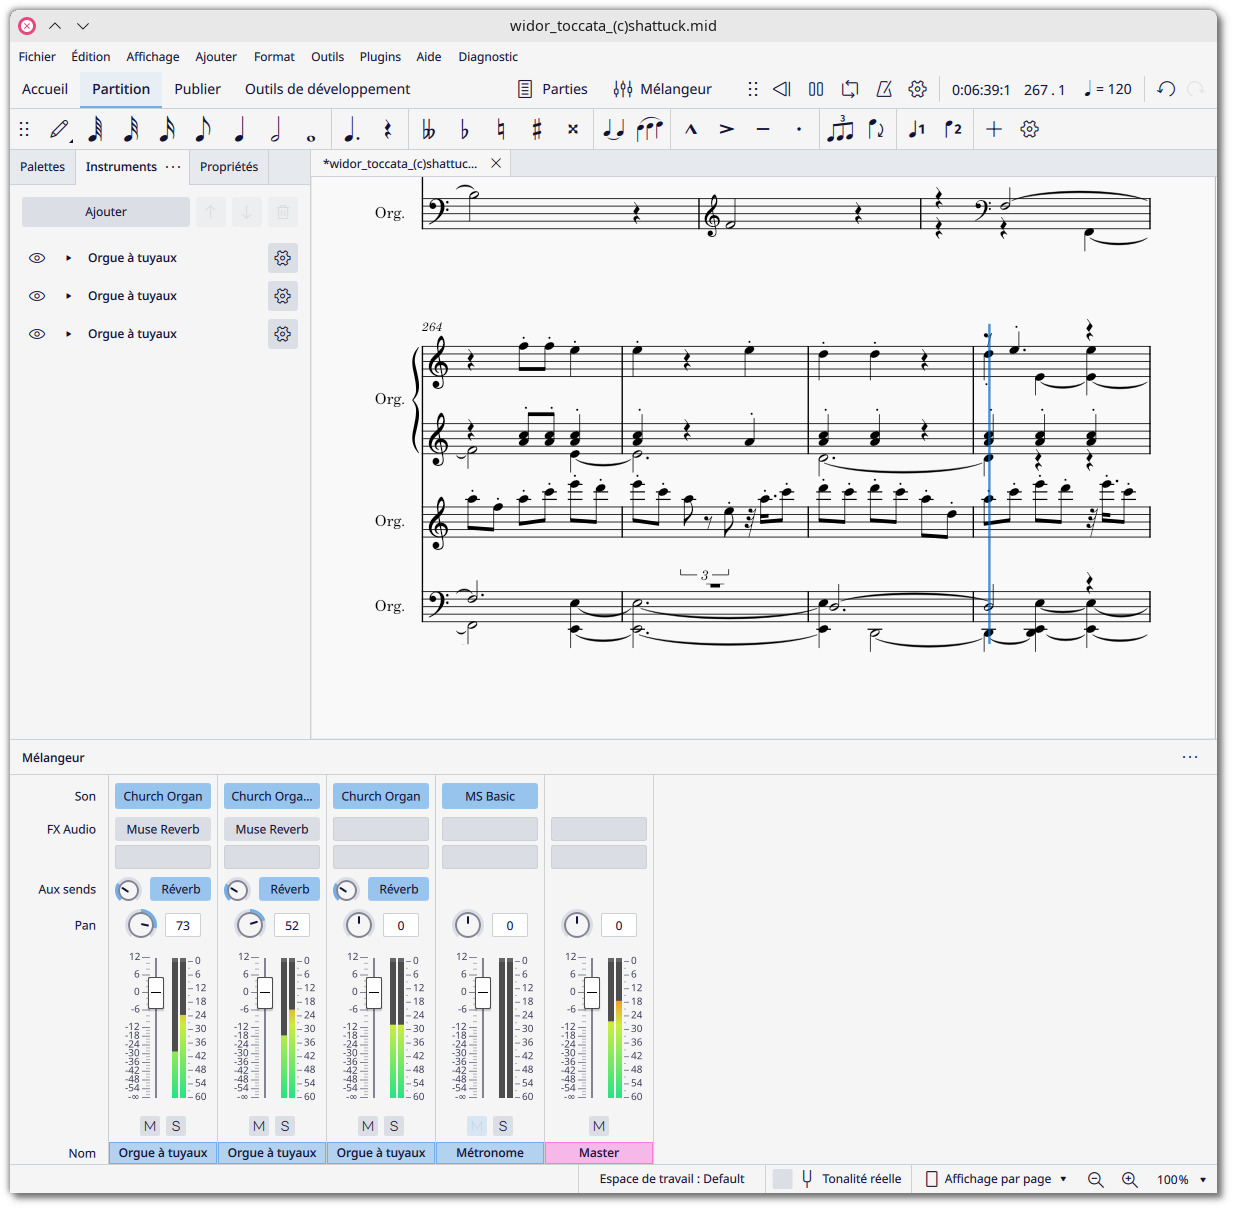Viewport: 1233px width, 1209px height.
Task: Hide the second Orgue à tuyaux instrument
Action: pos(37,296)
